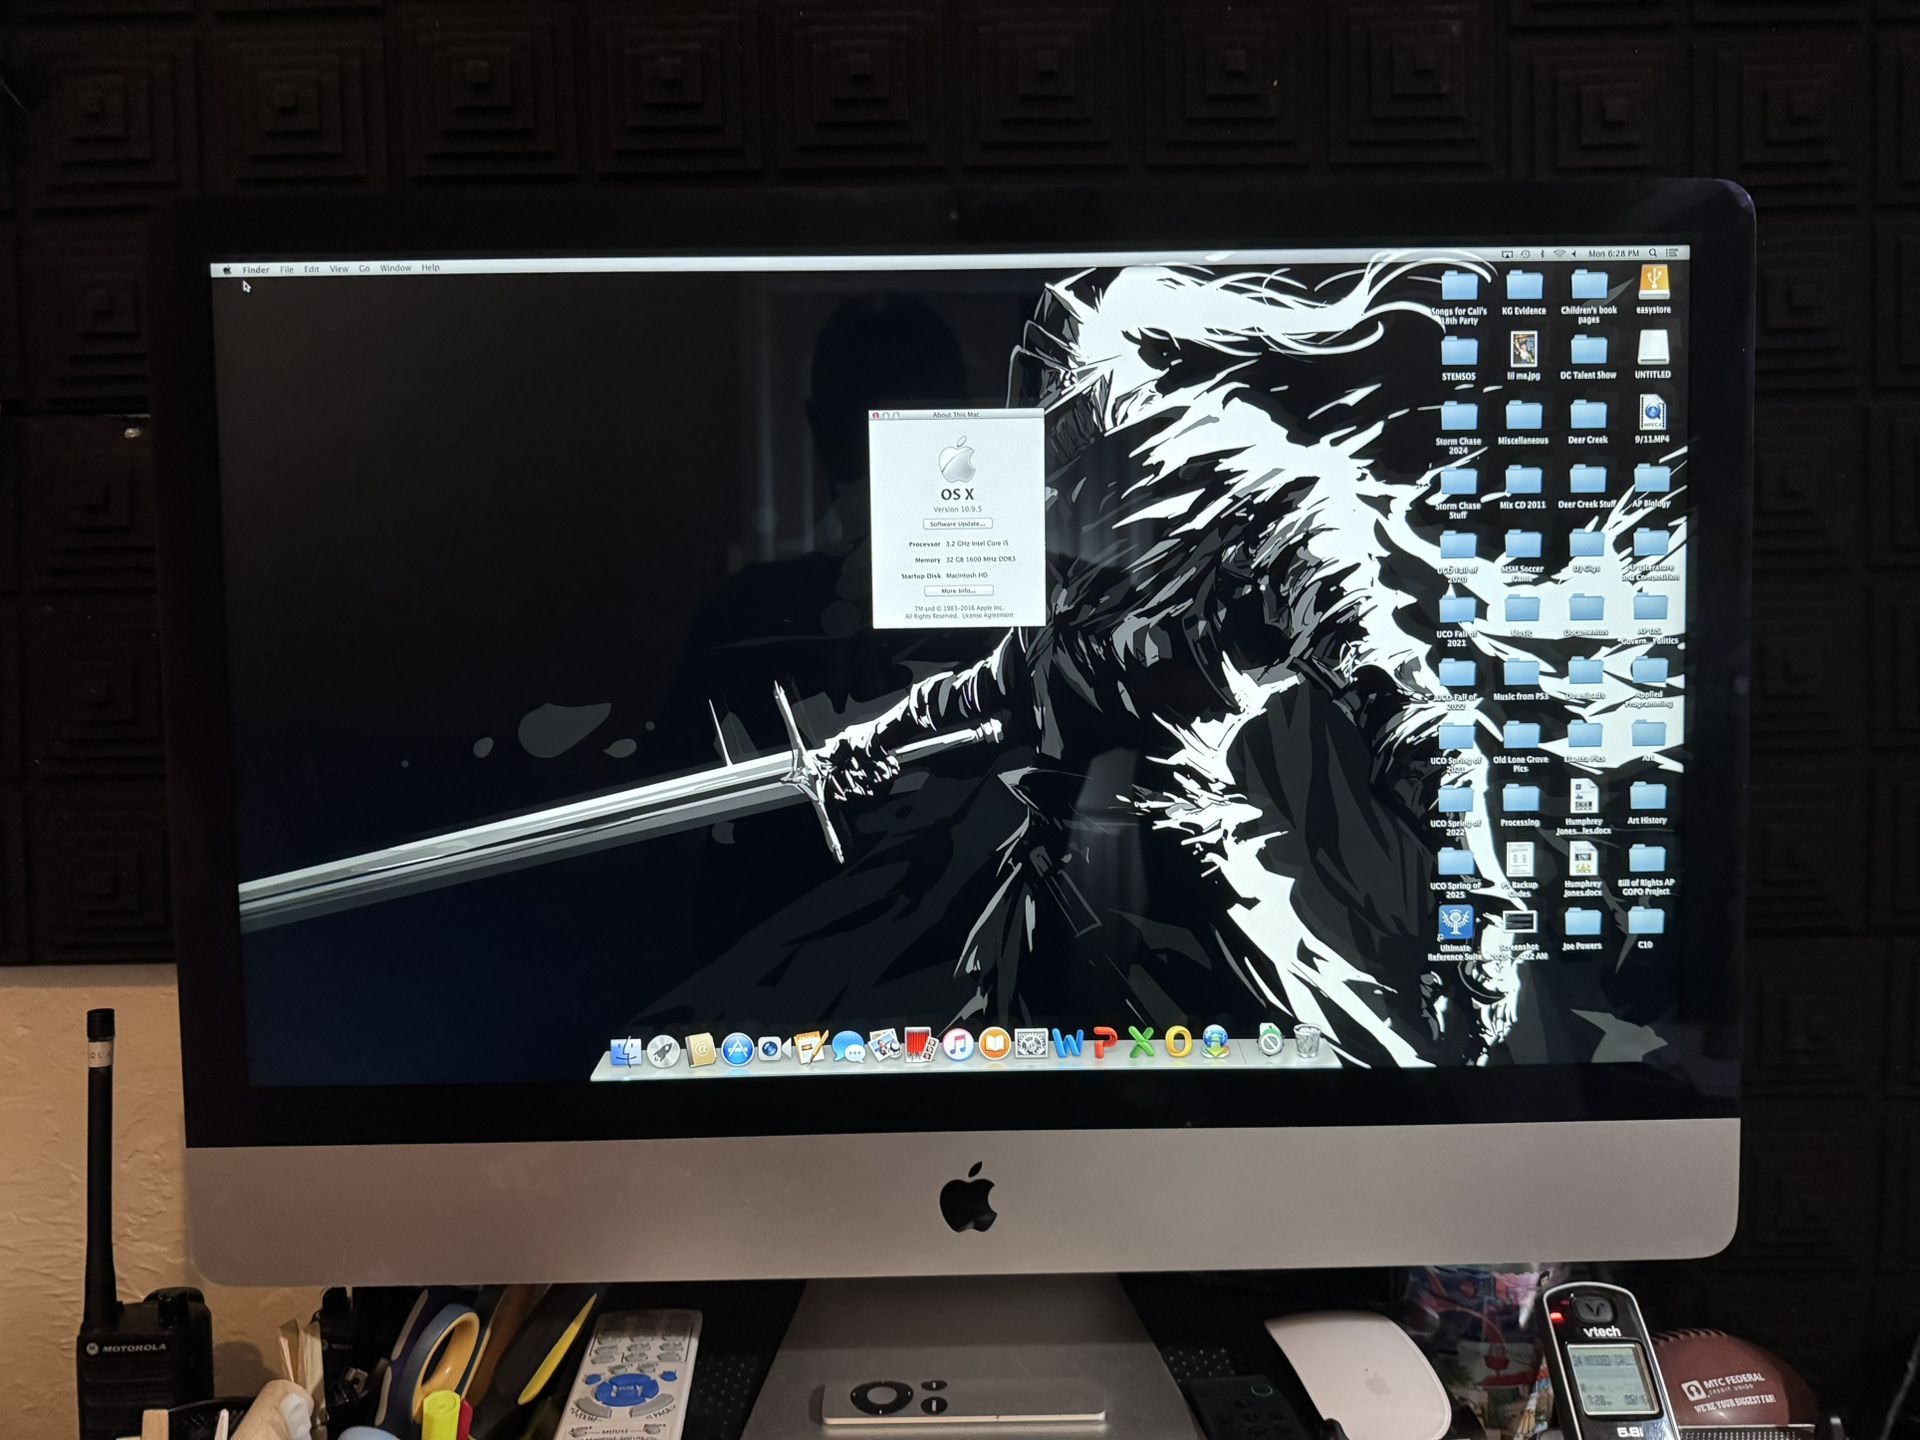The width and height of the screenshot is (1920, 1440).
Task: Open Finder from the dock
Action: pos(626,1051)
